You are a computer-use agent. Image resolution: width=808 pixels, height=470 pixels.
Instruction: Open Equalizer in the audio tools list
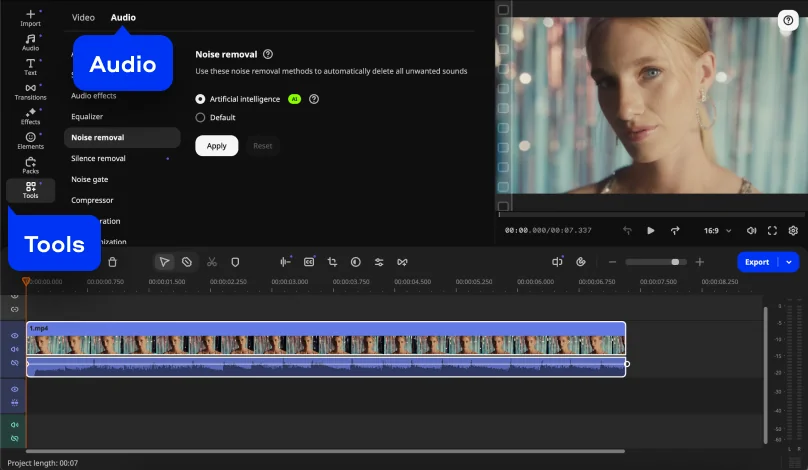87,116
